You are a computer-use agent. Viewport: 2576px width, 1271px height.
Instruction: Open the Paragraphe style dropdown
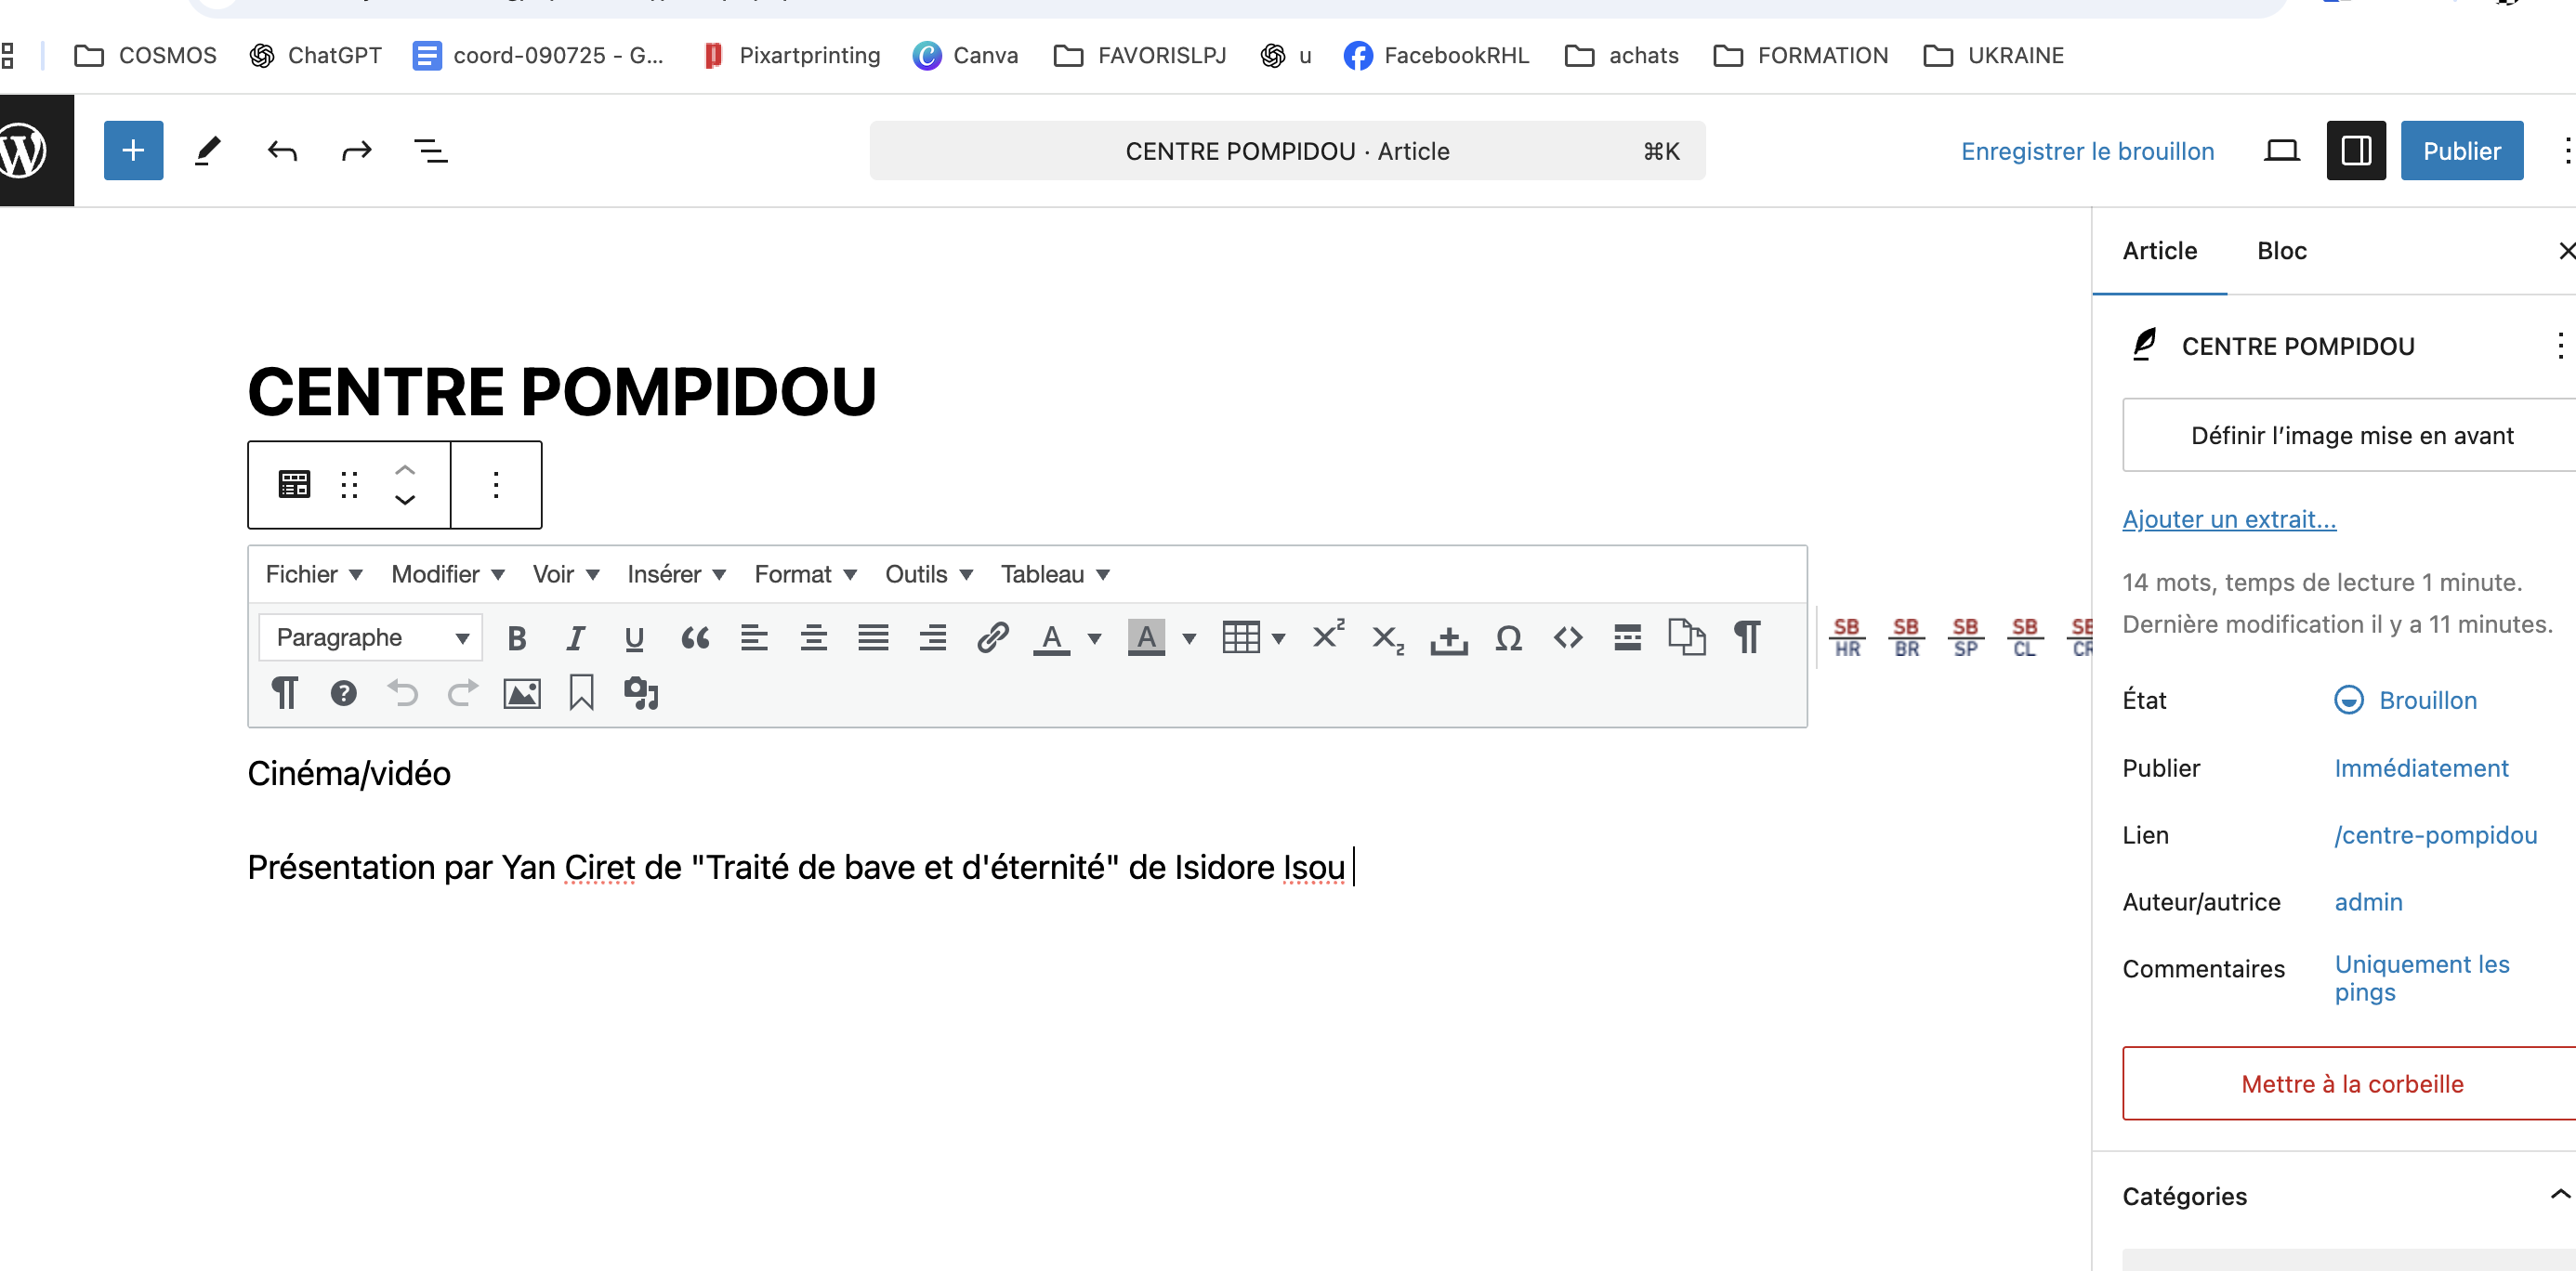(370, 637)
